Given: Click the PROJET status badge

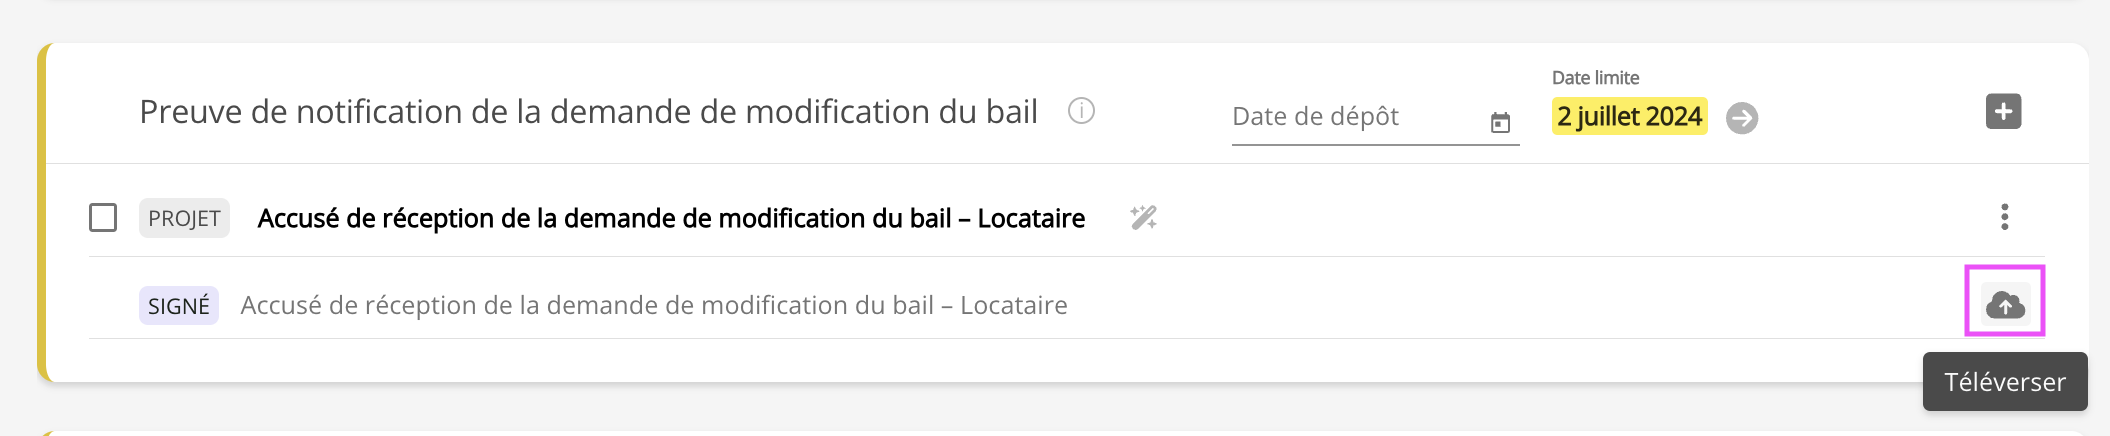Looking at the screenshot, I should (184, 218).
